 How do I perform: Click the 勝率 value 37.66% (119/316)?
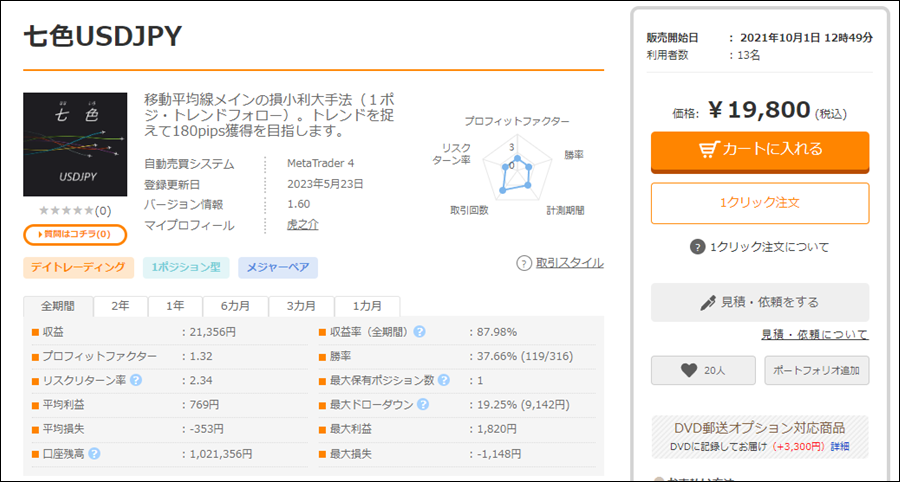tap(525, 356)
